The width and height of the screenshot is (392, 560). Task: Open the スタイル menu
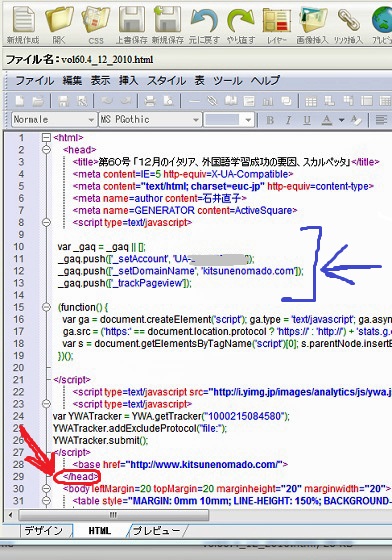tap(166, 80)
